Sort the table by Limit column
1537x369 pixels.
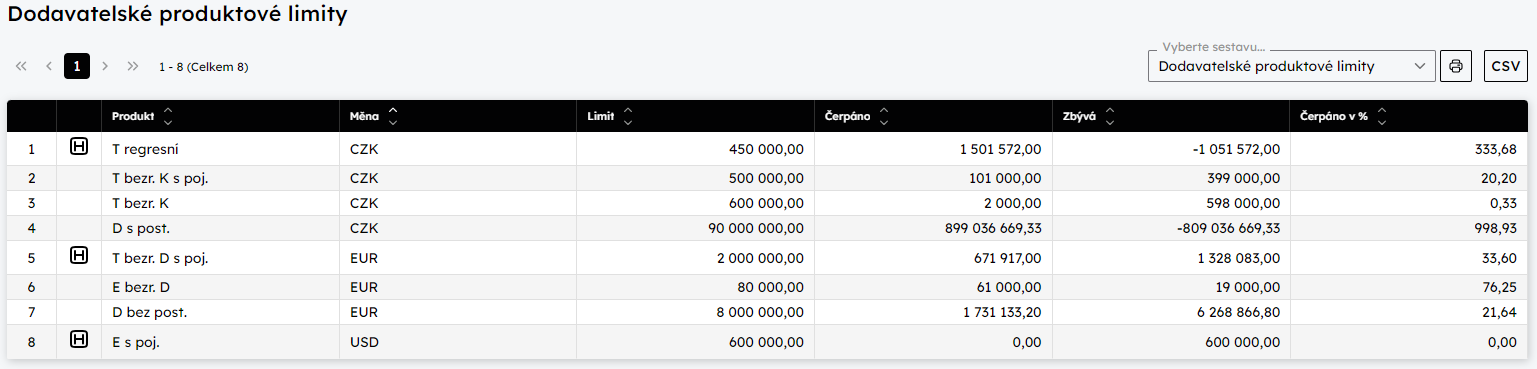point(611,116)
